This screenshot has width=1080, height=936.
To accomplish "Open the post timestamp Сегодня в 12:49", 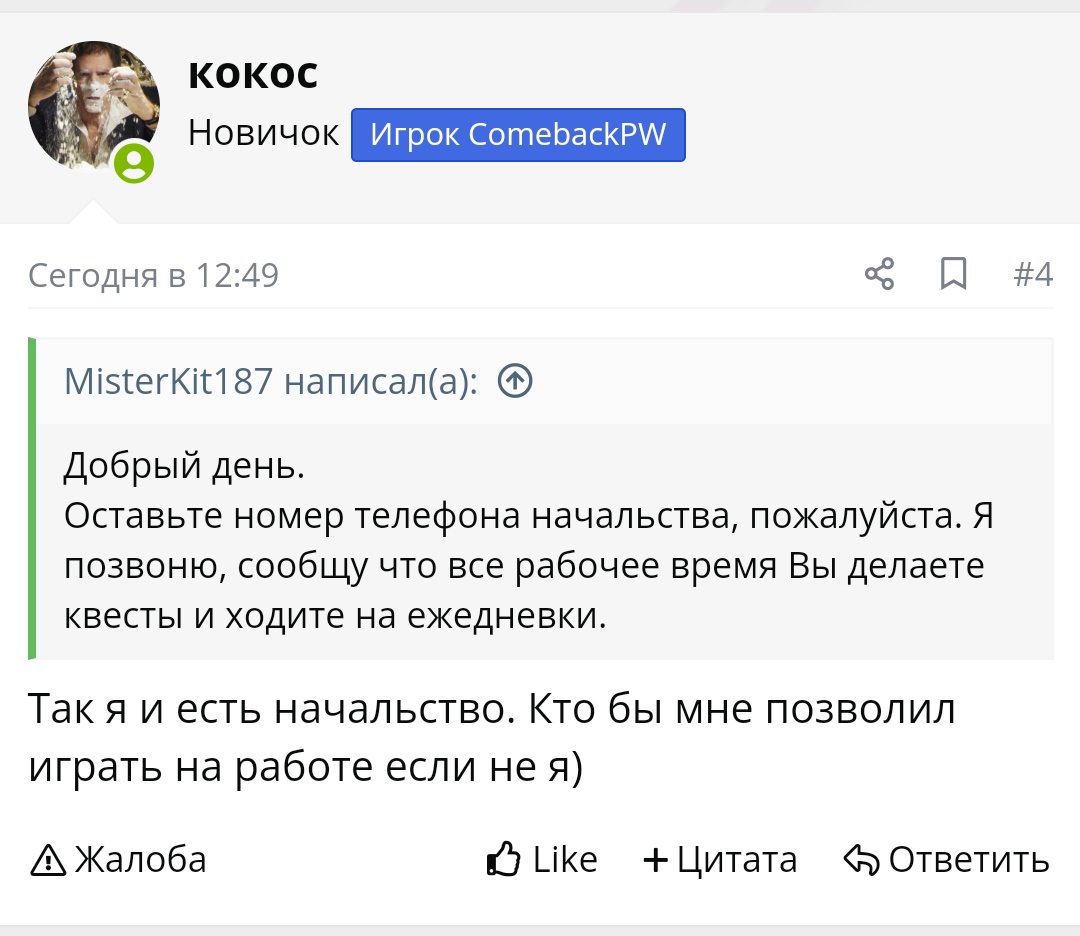I will click(x=153, y=275).
